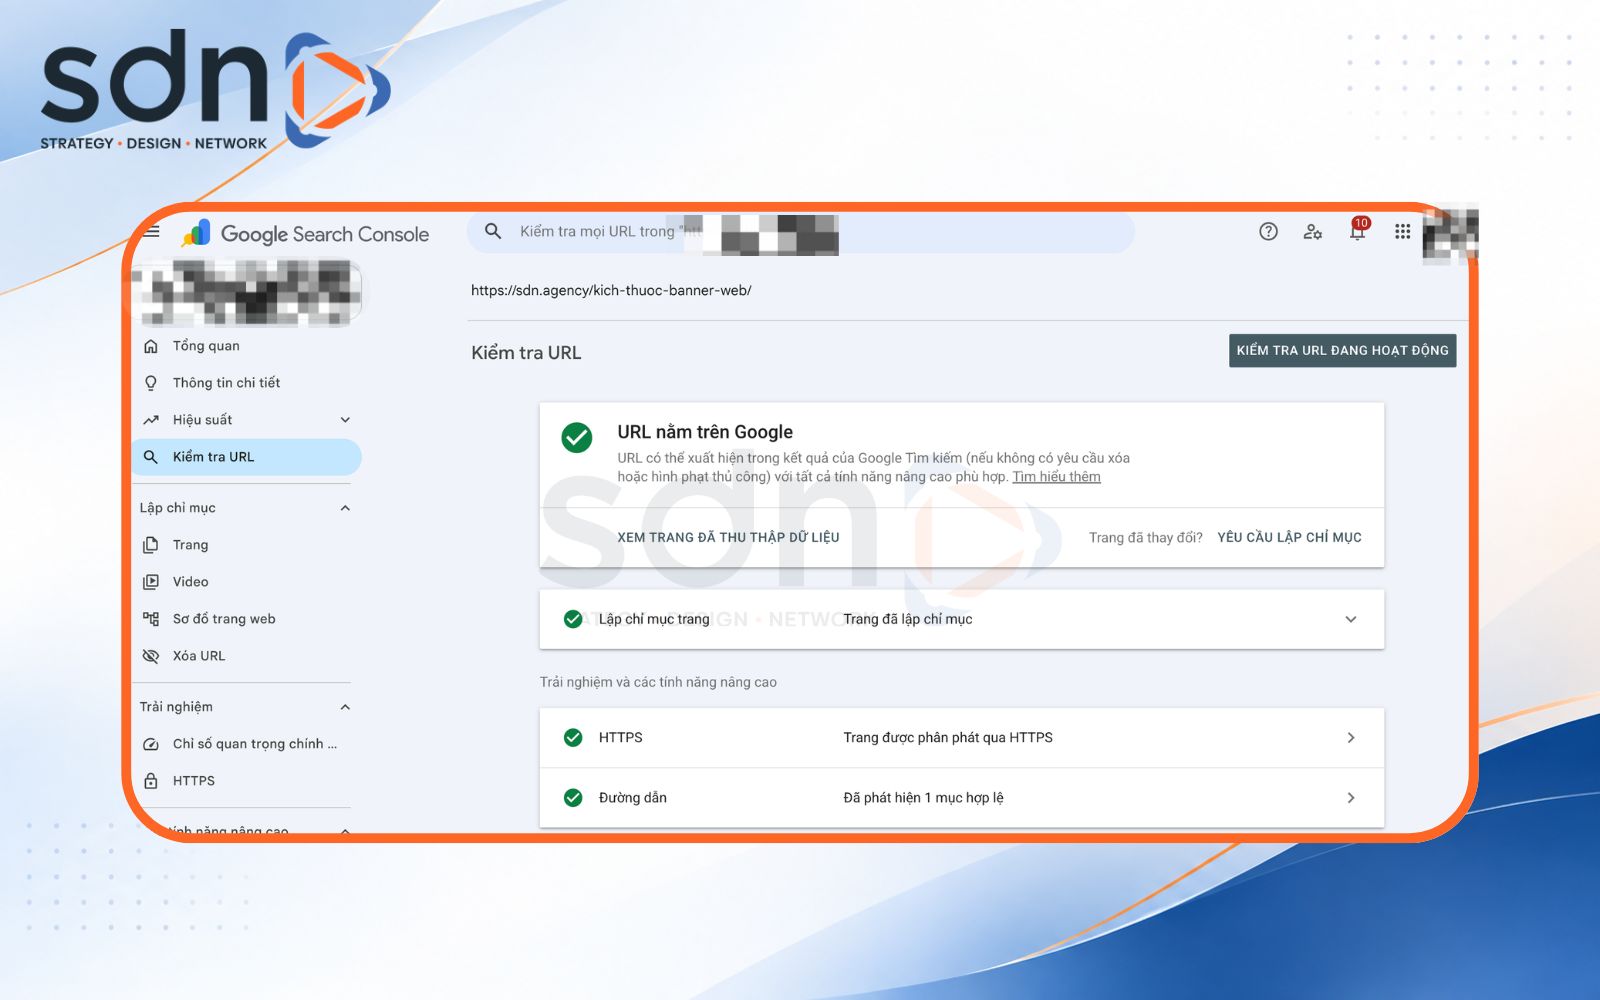Click the trend-line icon beside Hiệu suất

click(x=151, y=420)
